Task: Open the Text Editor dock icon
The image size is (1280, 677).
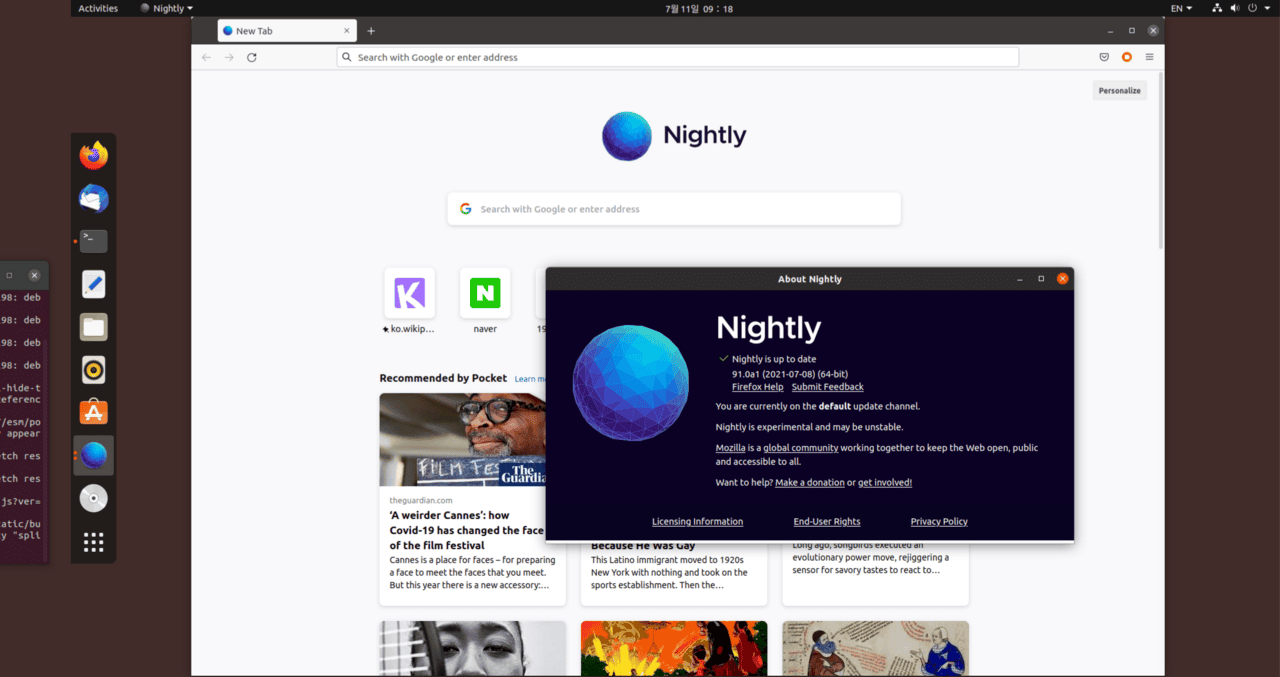Action: (94, 284)
